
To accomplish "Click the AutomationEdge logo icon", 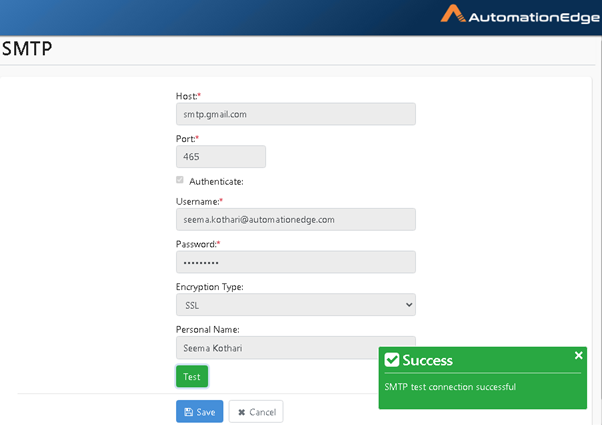I will pos(453,14).
